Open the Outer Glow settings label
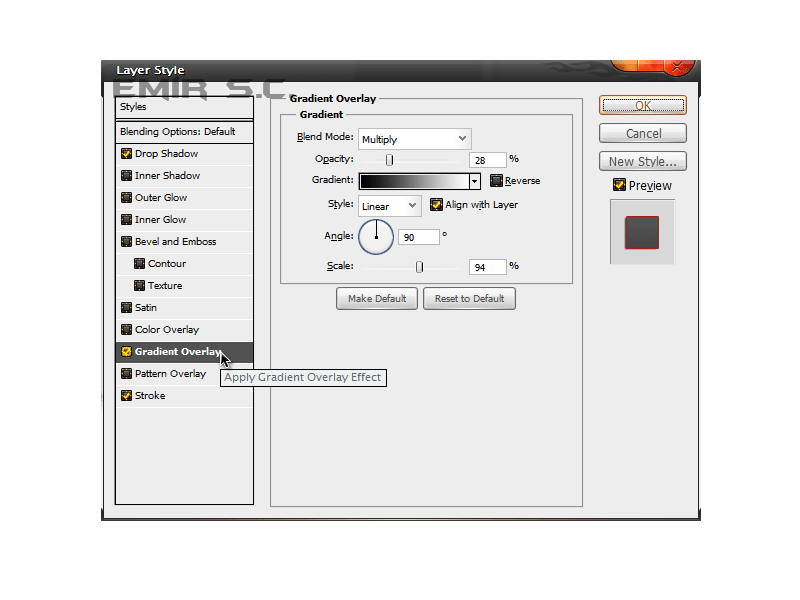Screen dimensions: 800x600 161,197
